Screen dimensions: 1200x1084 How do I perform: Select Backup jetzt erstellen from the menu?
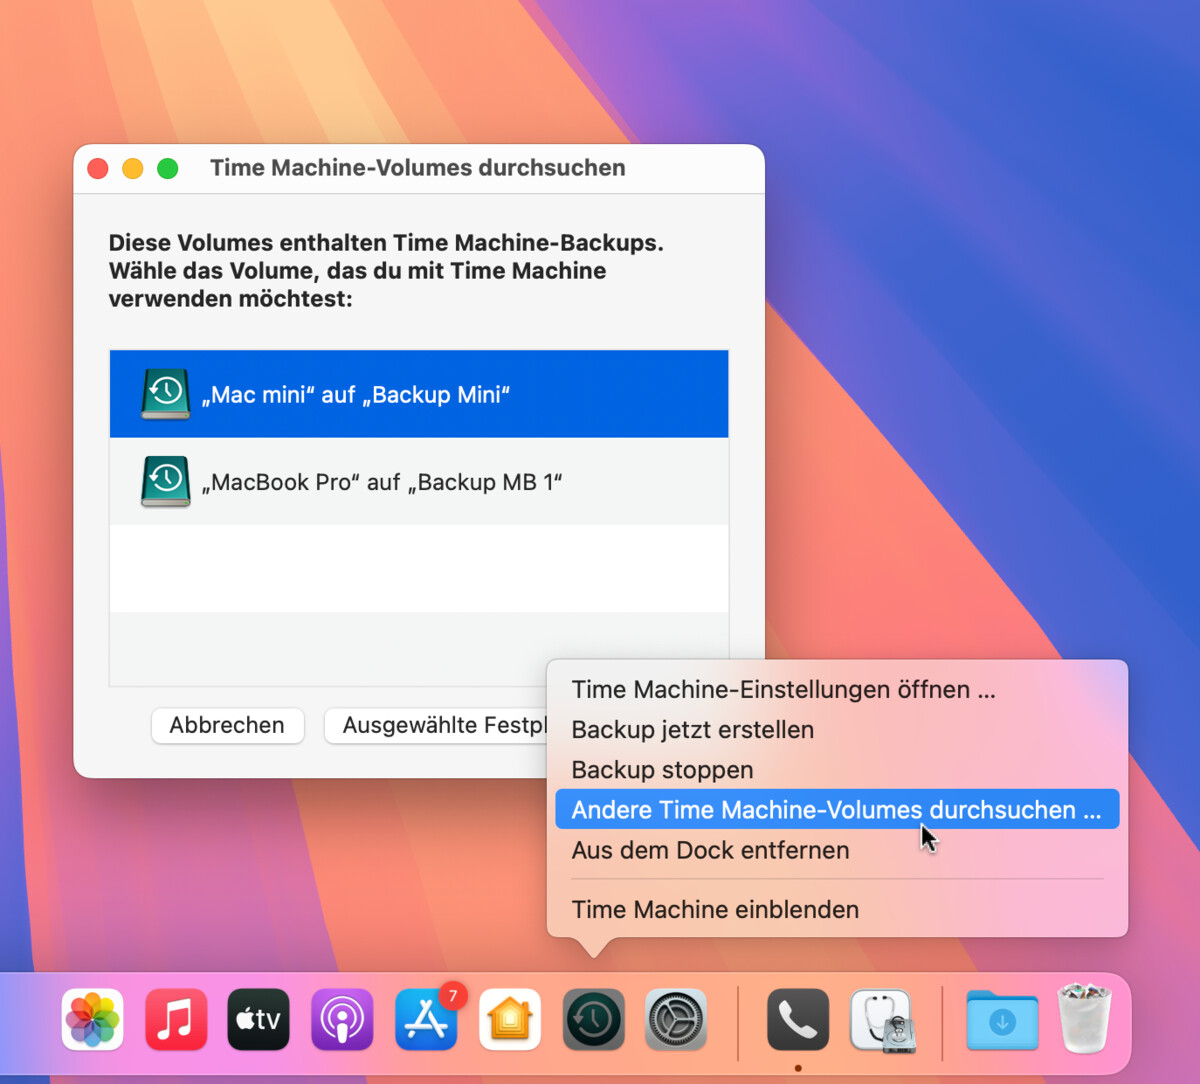pyautogui.click(x=692, y=729)
